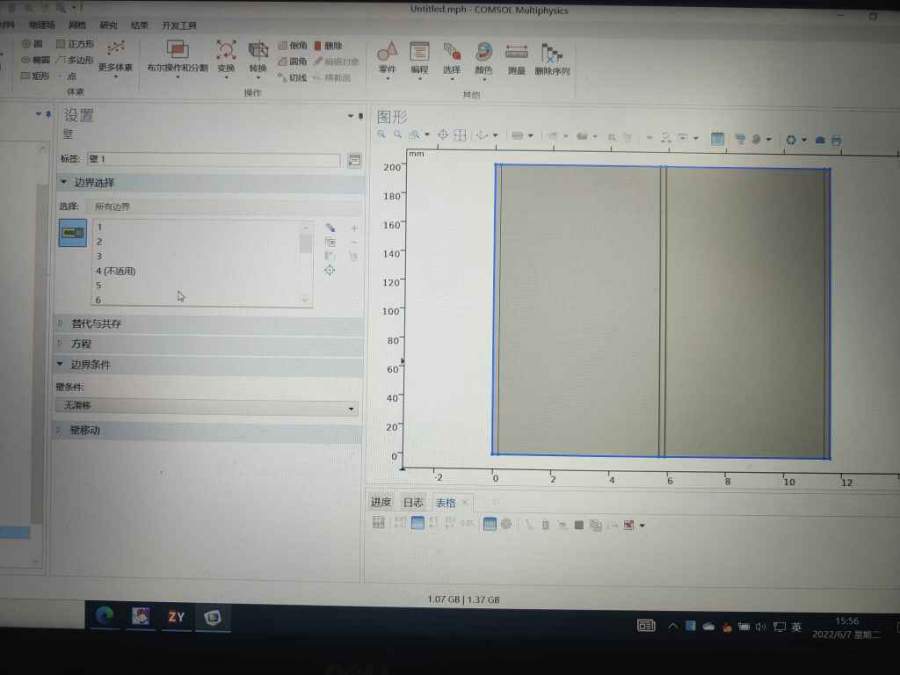Apply the 倒角 (Chamfer) operation
The height and width of the screenshot is (675, 900).
click(293, 45)
